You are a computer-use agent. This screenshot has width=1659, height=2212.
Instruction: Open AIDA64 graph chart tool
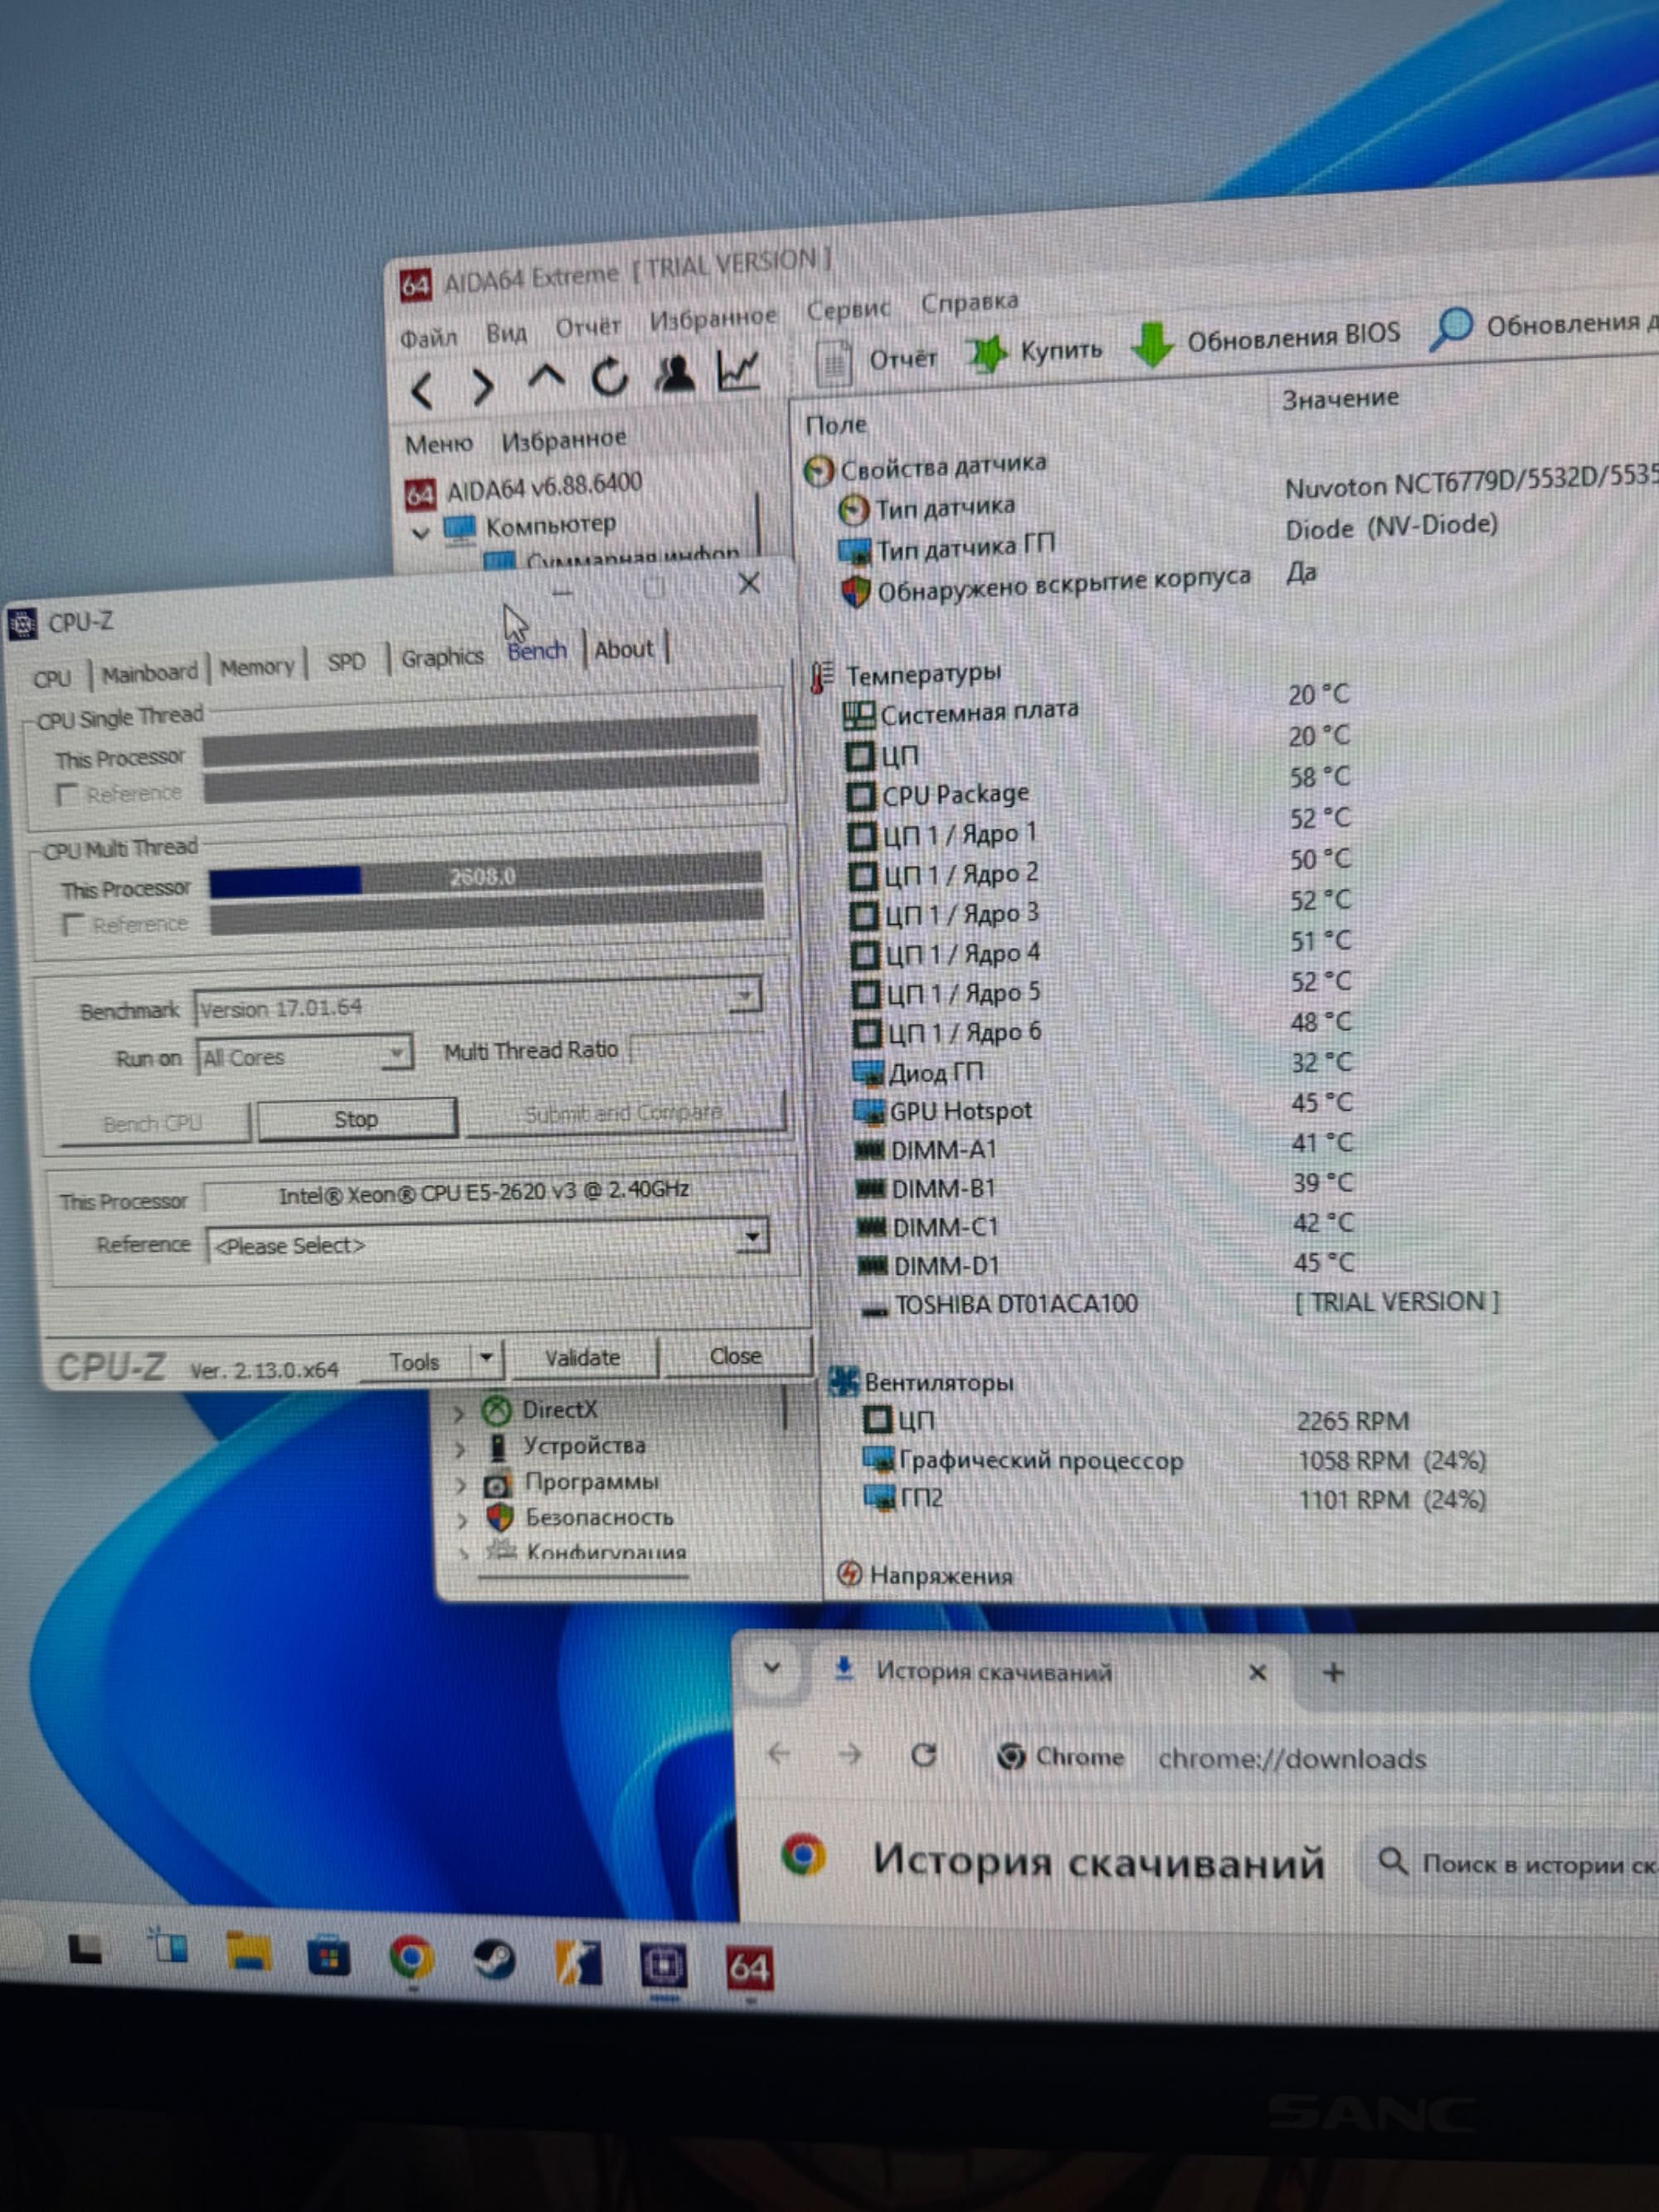tap(739, 370)
